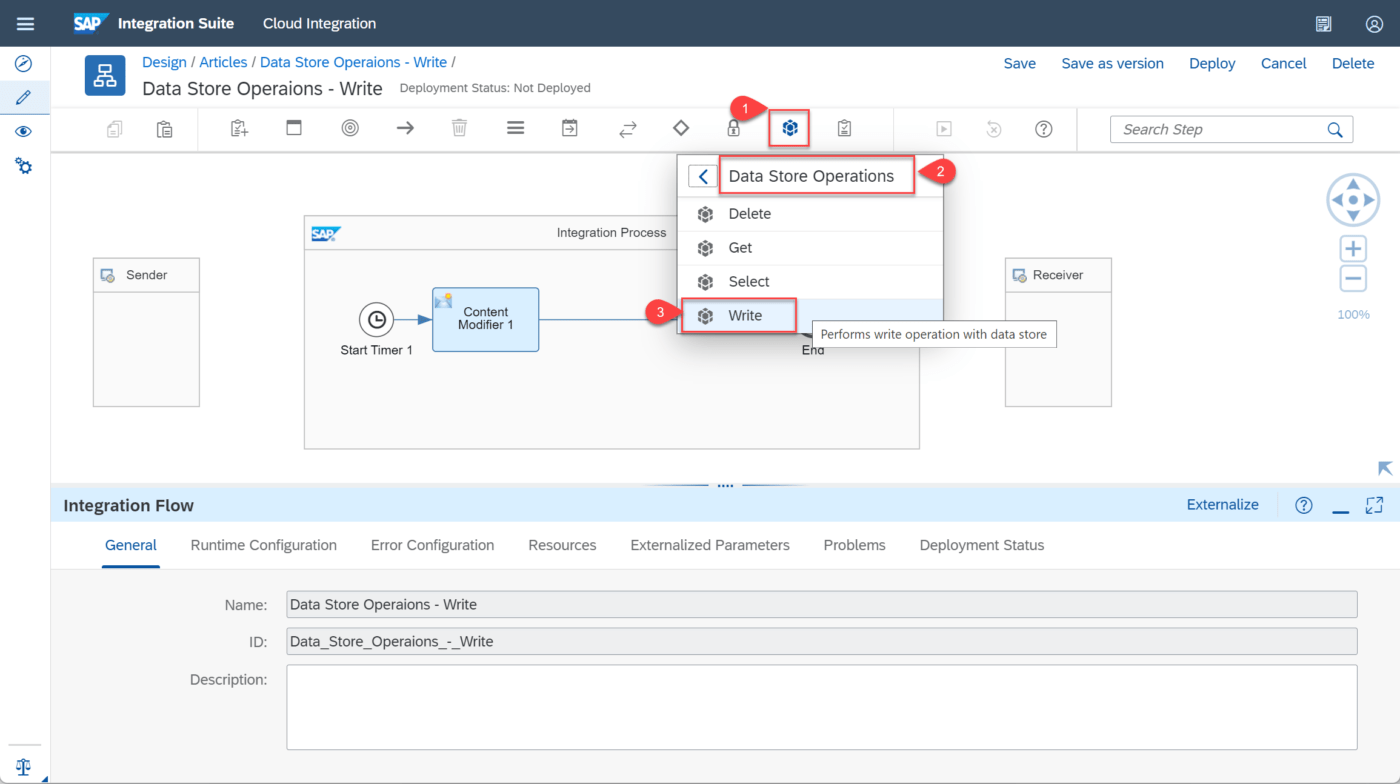Switch to the Runtime Configuration tab
This screenshot has width=1400, height=784.
(264, 545)
